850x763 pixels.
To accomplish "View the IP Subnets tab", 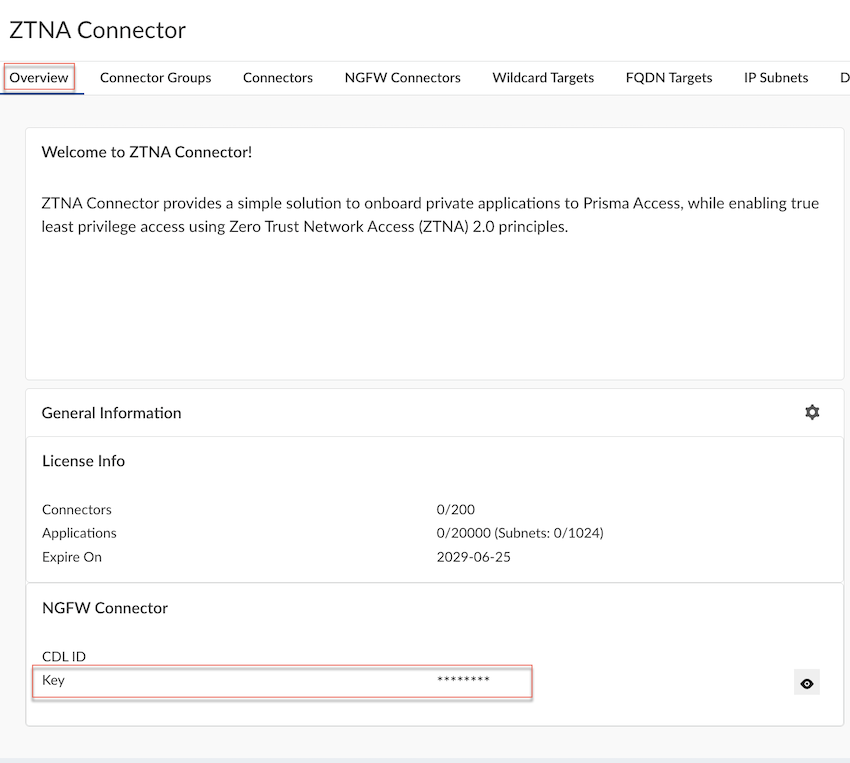I will coord(776,78).
